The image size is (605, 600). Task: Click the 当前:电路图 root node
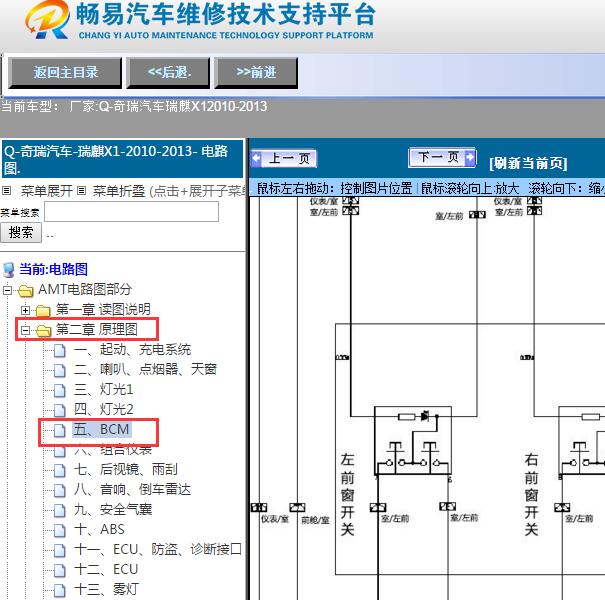coord(54,269)
